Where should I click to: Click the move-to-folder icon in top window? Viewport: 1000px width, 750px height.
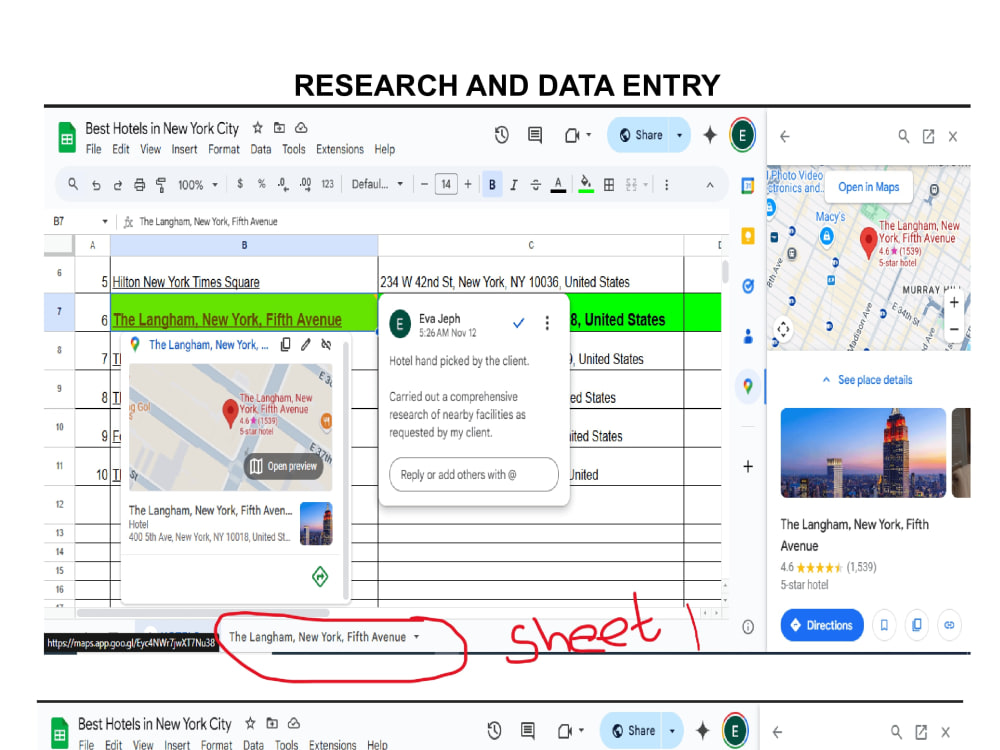pos(279,128)
